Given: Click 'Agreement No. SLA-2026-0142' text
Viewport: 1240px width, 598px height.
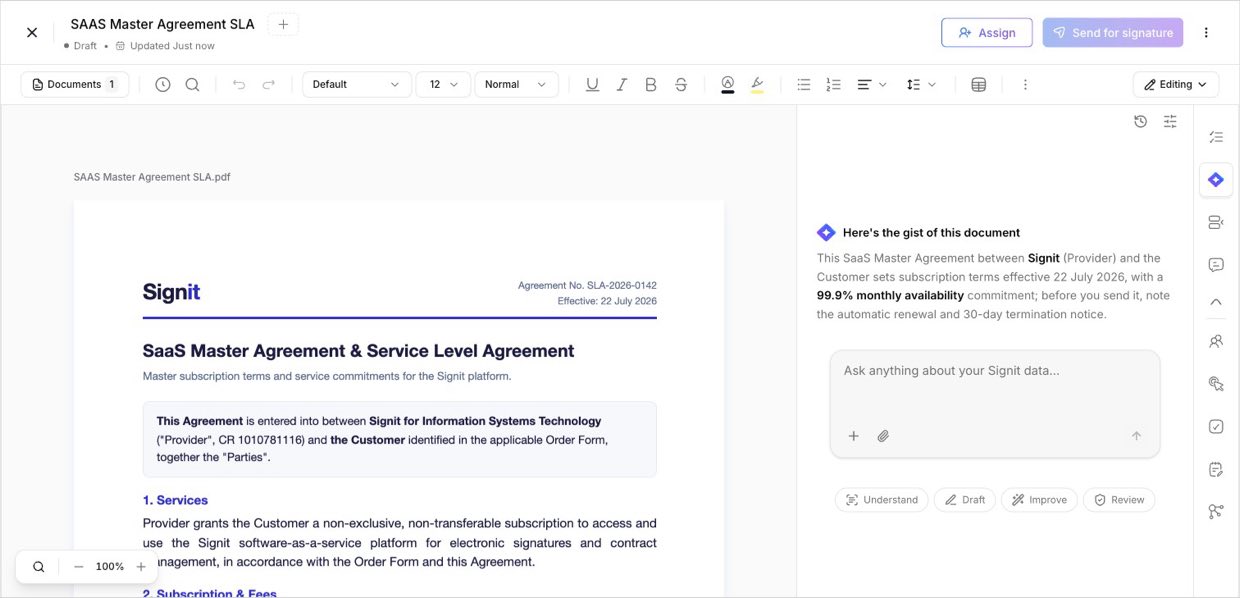Looking at the screenshot, I should coord(587,286).
